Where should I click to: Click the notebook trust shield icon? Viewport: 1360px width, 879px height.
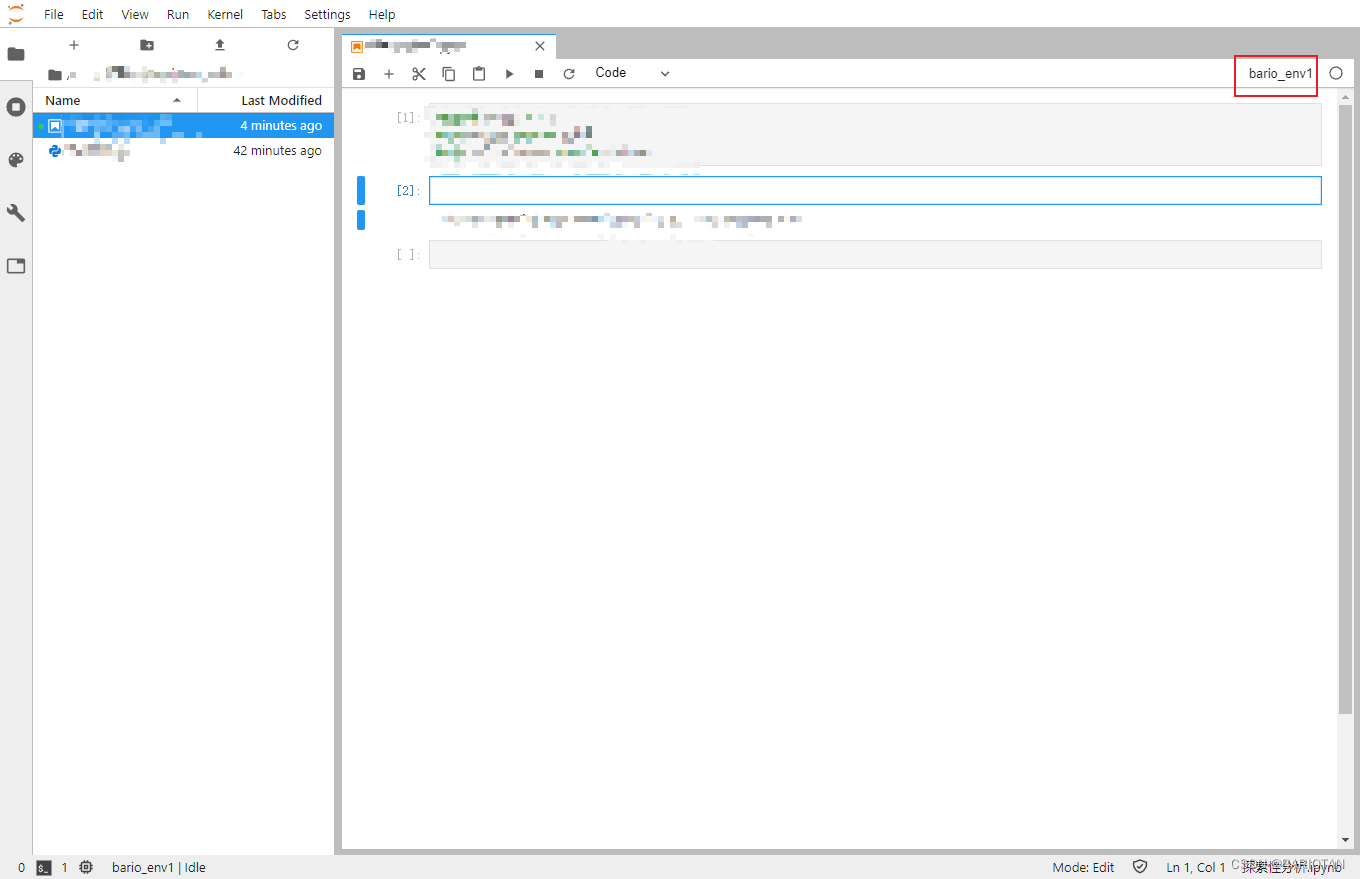pos(1140,867)
